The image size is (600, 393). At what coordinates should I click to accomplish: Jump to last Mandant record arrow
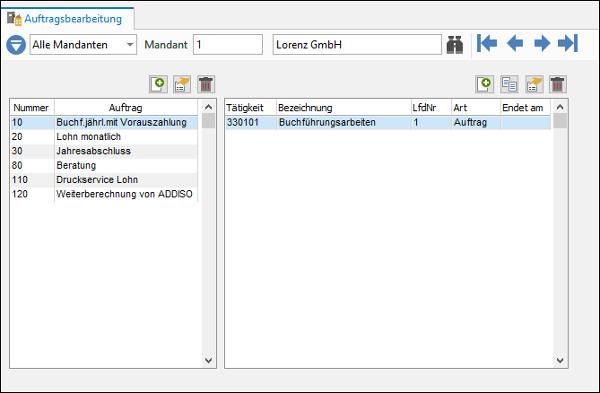point(568,43)
